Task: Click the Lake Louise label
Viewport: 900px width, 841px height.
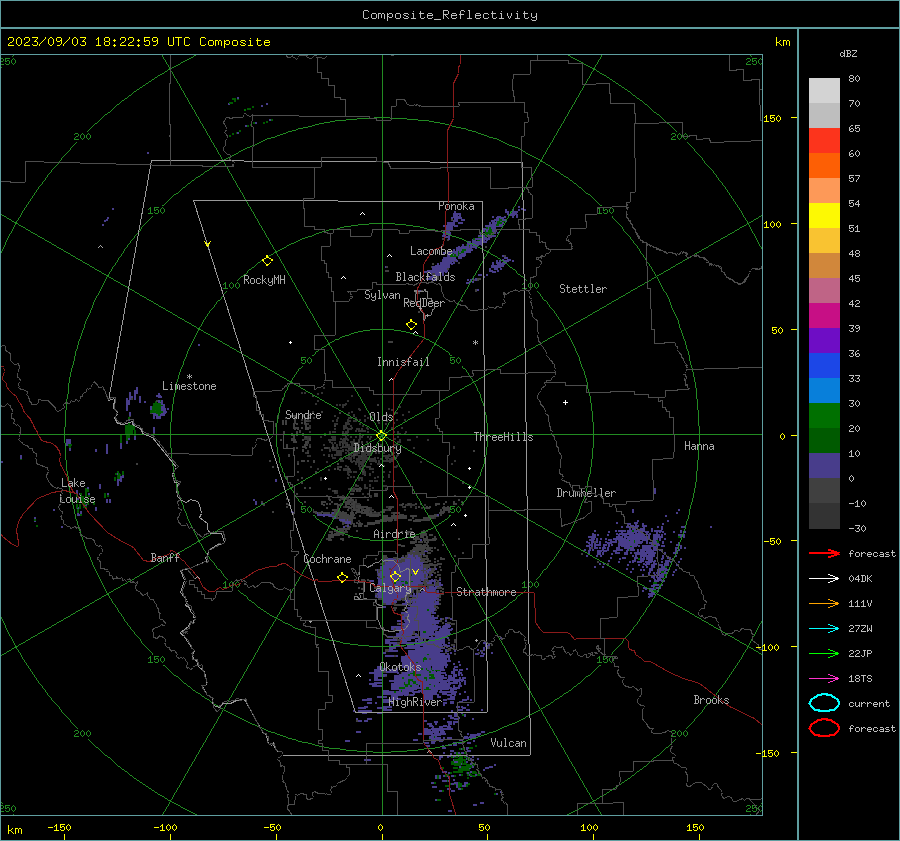Action: pos(77,491)
